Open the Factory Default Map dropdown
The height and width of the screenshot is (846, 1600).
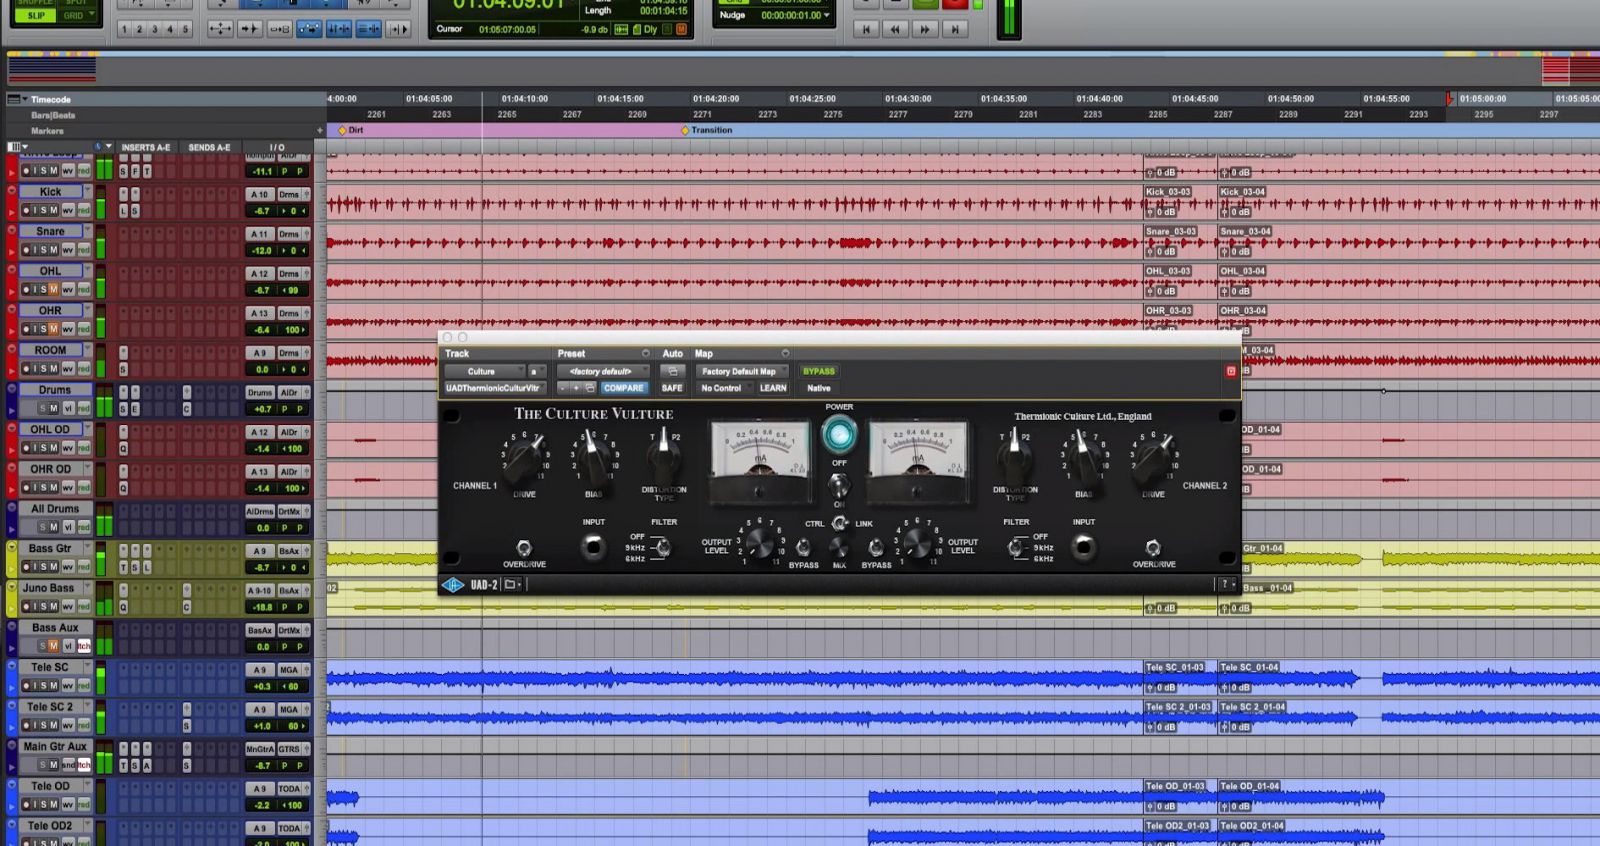739,371
